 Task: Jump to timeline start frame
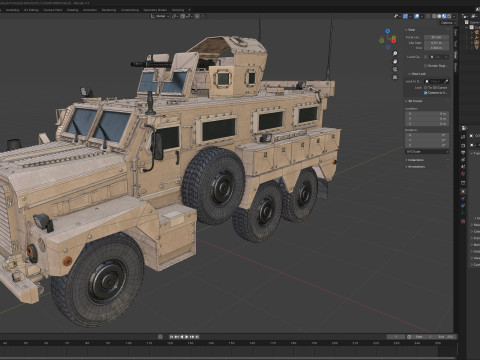coord(171,337)
